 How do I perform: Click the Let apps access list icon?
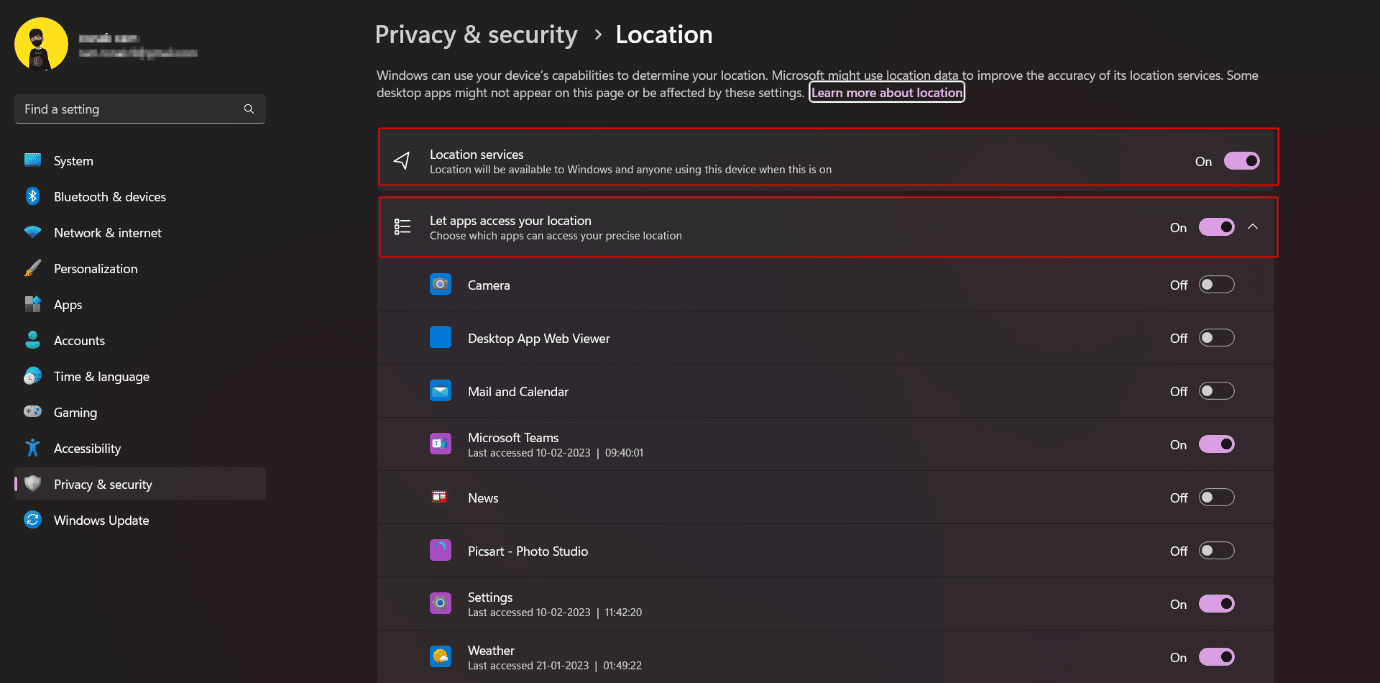[x=402, y=227]
